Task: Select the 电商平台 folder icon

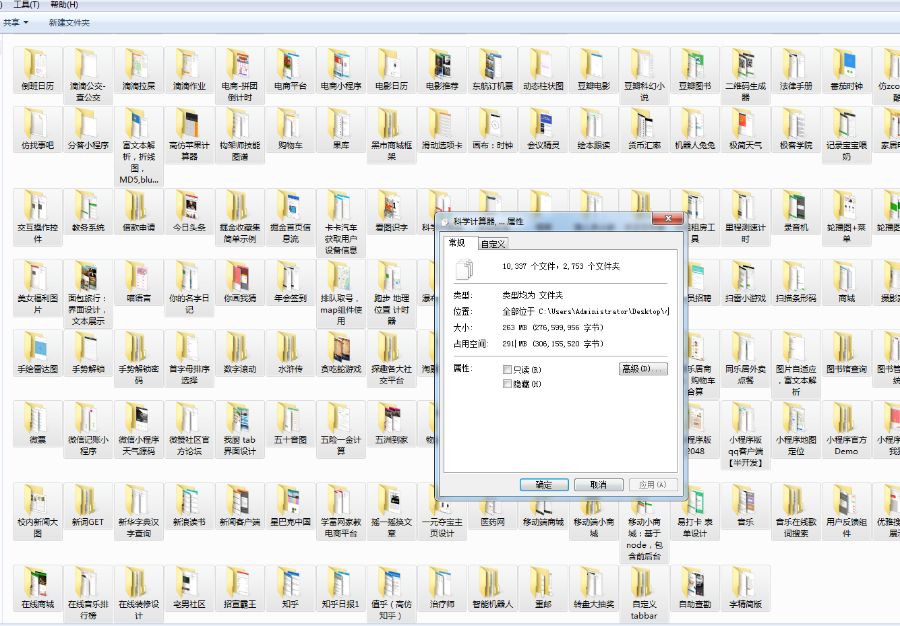Action: coord(290,64)
